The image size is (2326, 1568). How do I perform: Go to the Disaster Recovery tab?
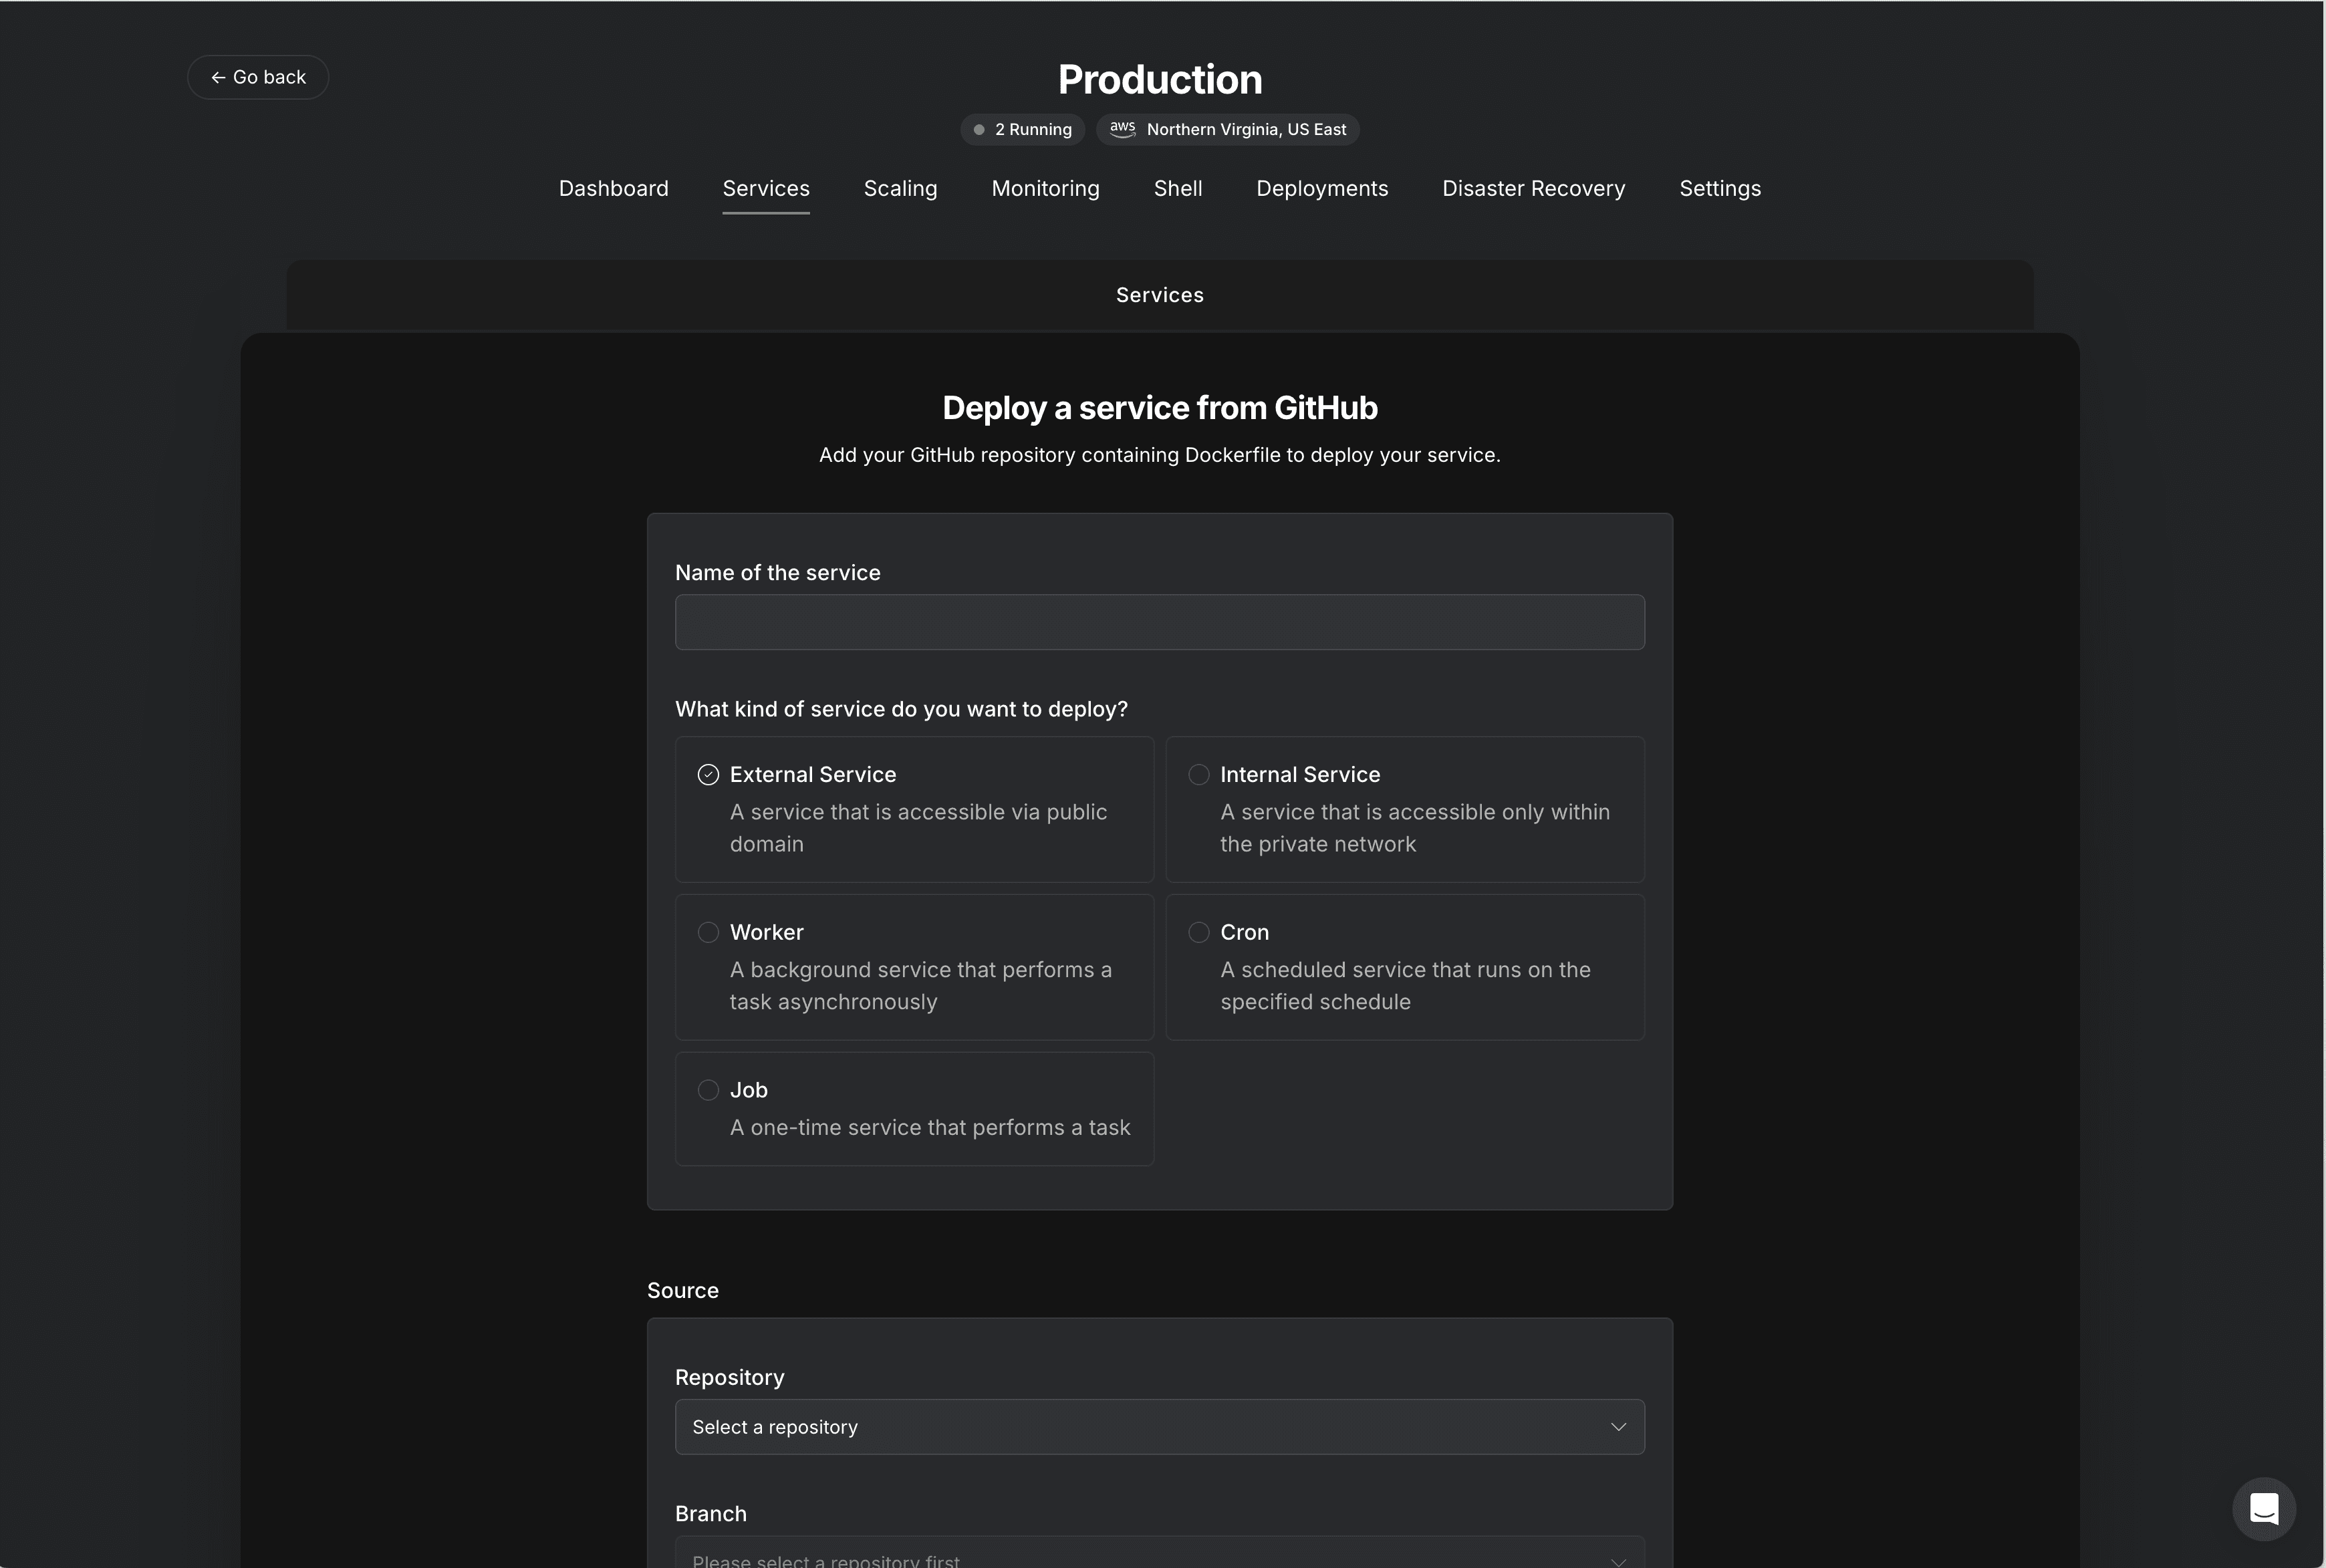coord(1533,189)
